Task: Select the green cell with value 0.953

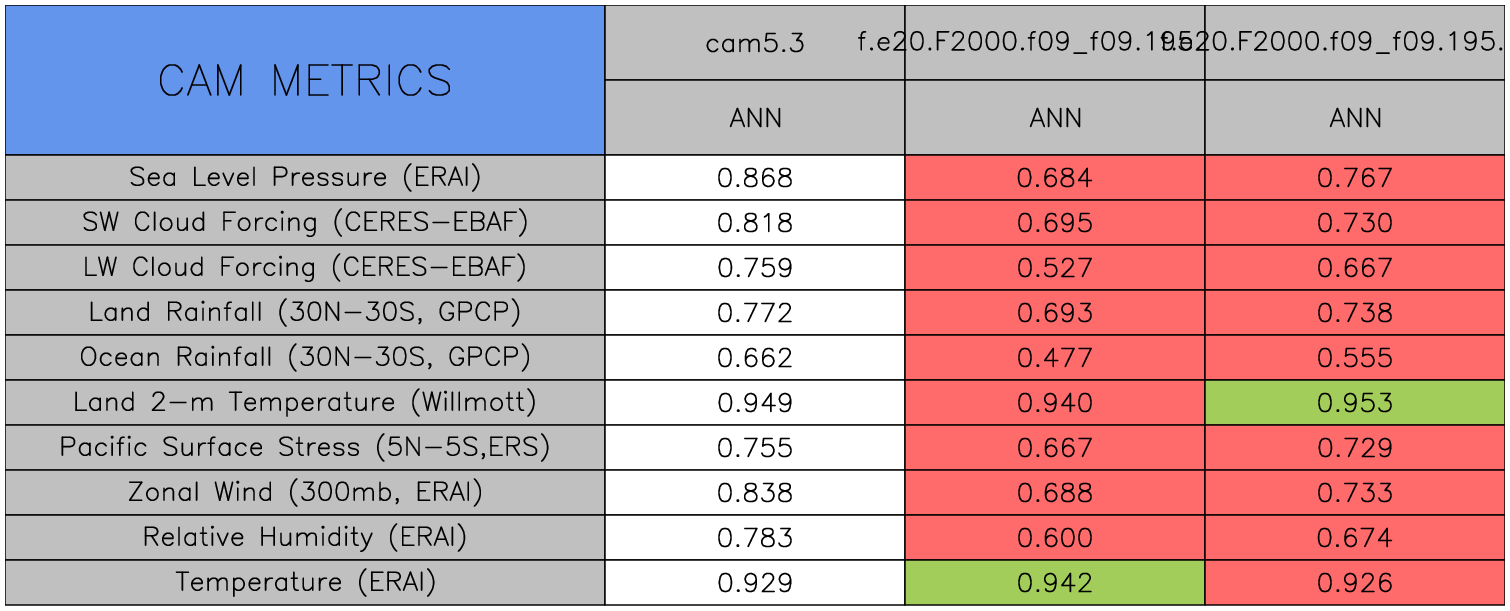Action: point(1355,403)
